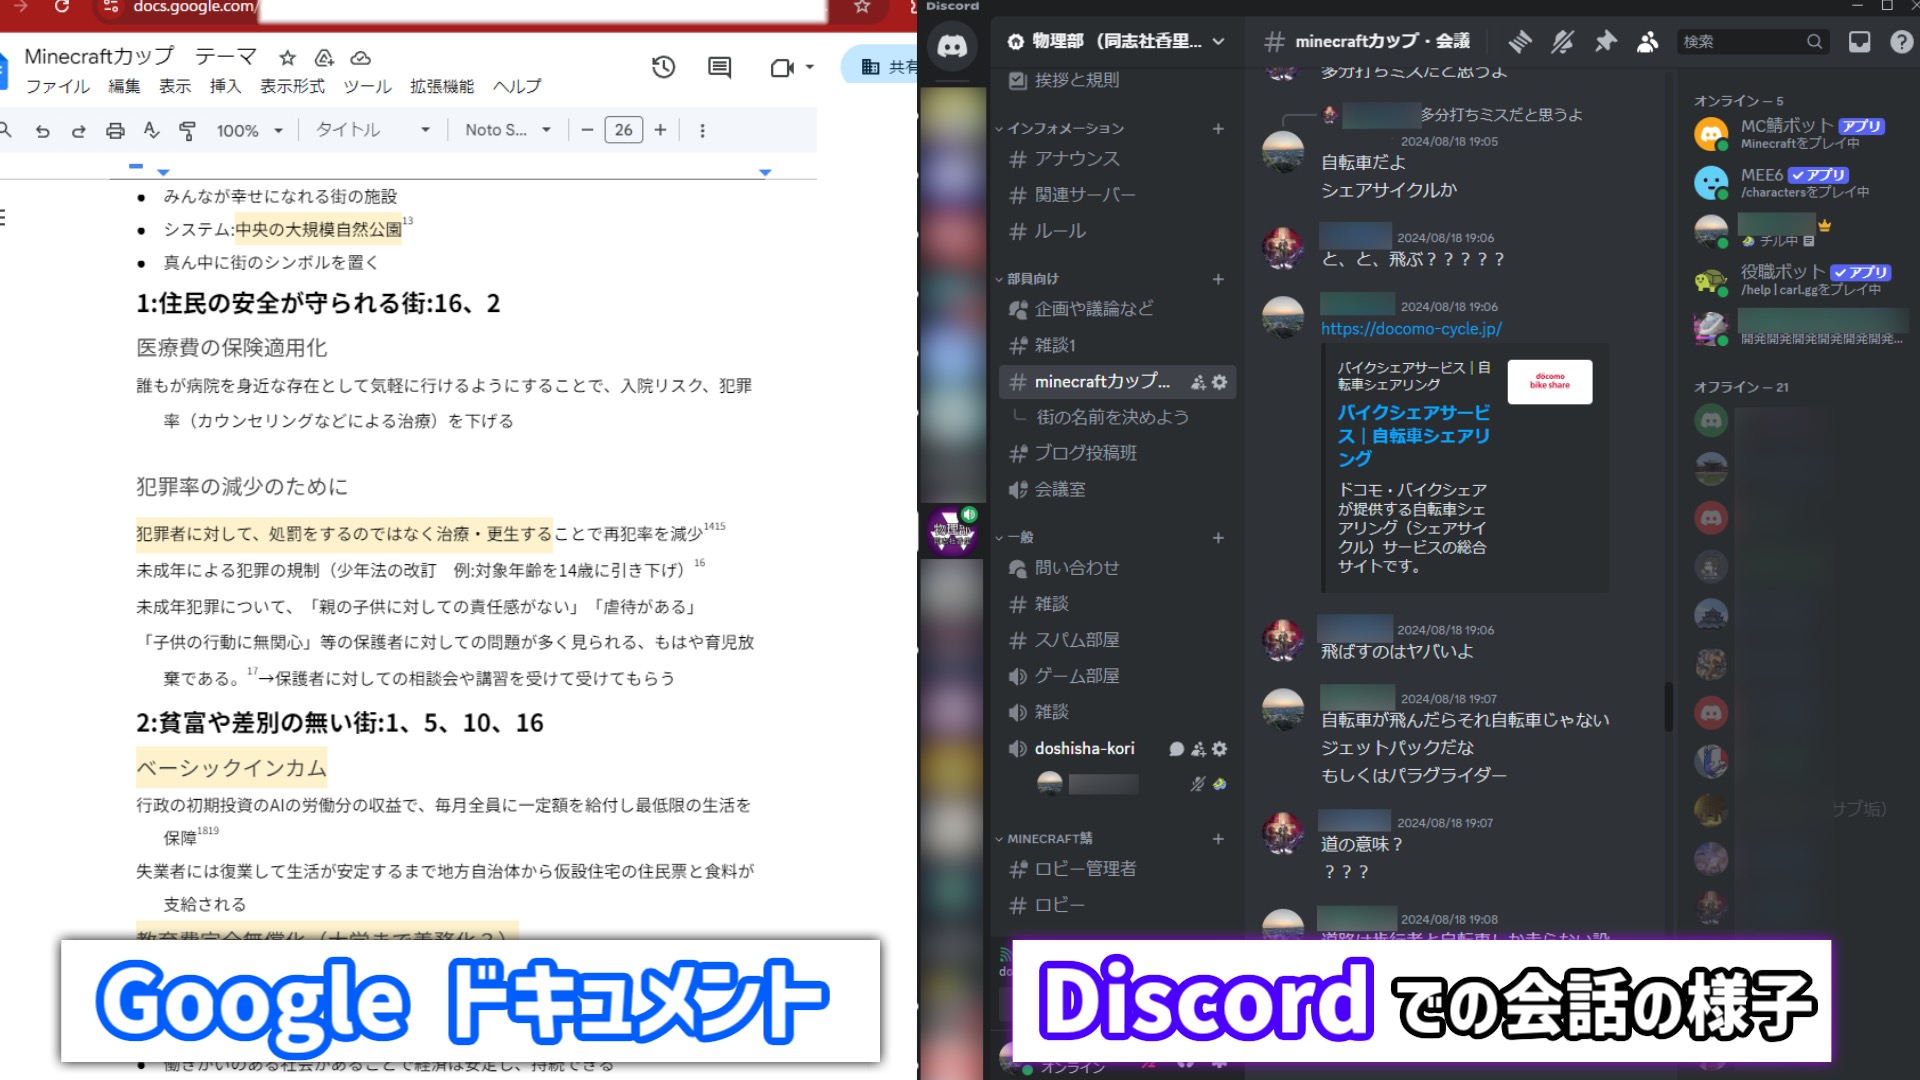
Task: Go to the ルール channel
Action: 1117,231
